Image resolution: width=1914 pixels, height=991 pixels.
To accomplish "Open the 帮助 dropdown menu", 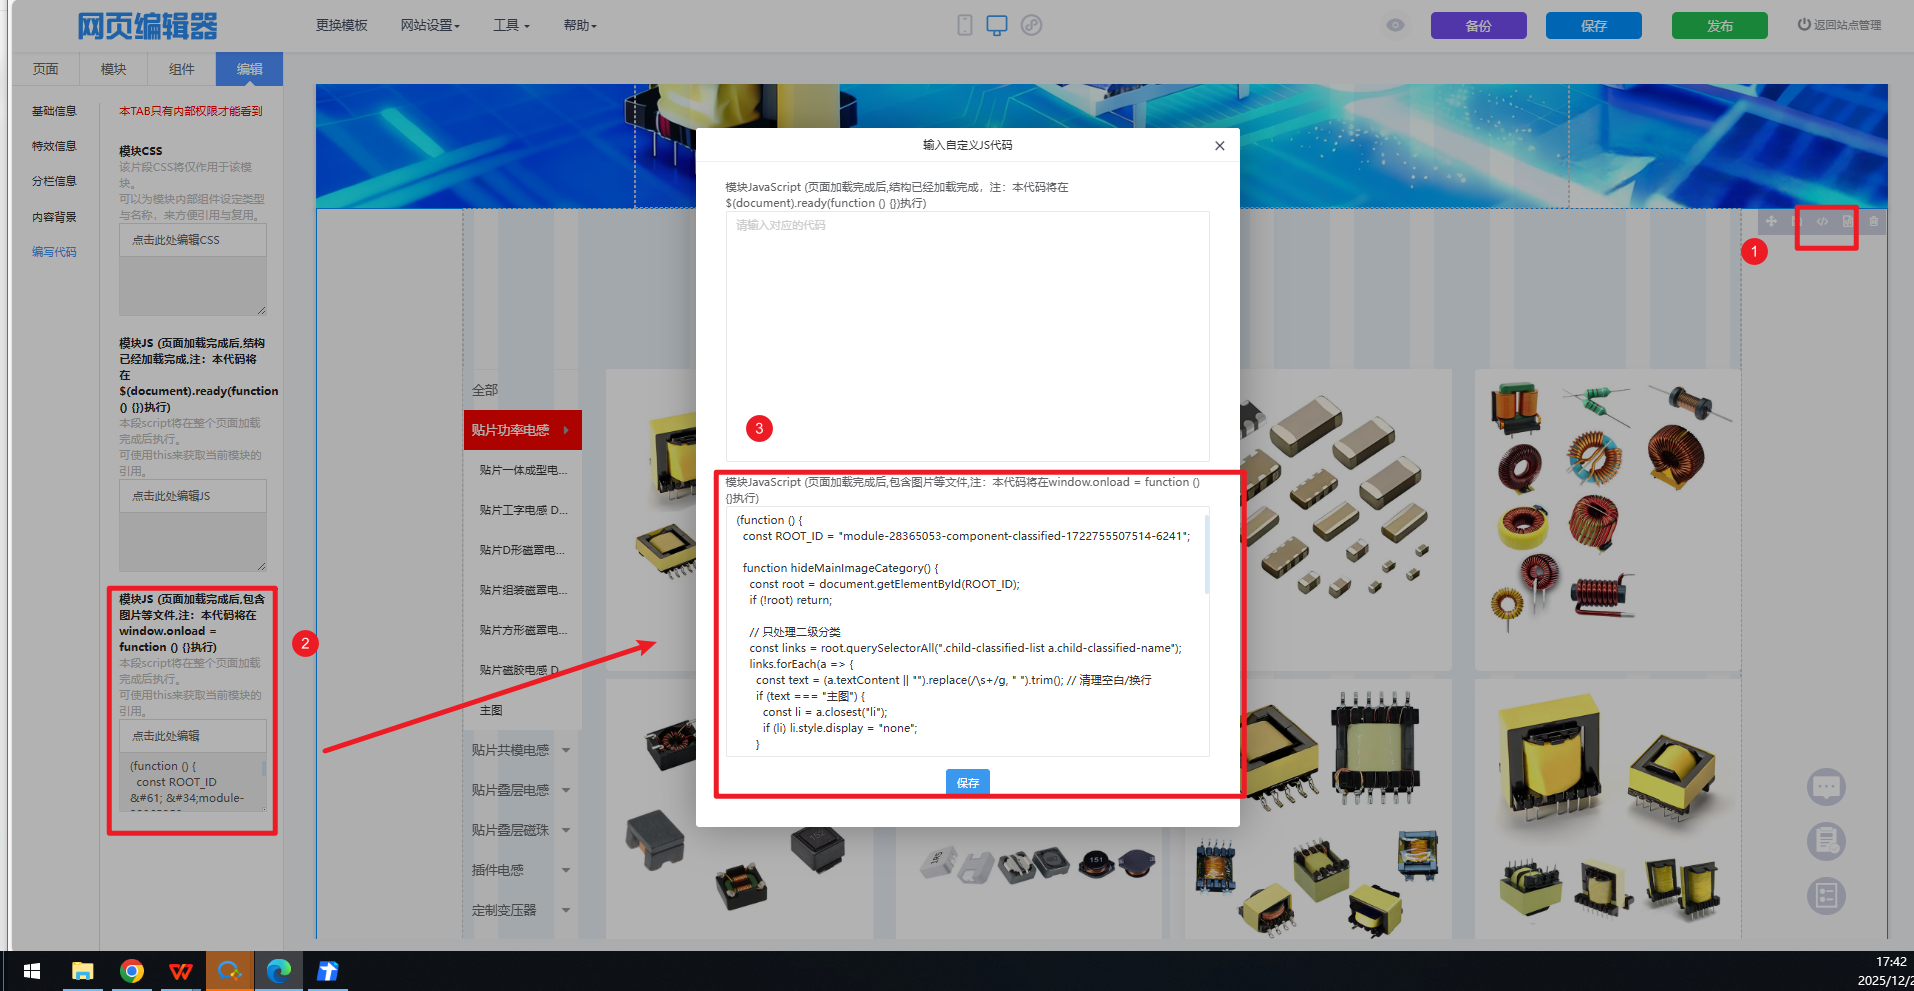I will pos(580,25).
